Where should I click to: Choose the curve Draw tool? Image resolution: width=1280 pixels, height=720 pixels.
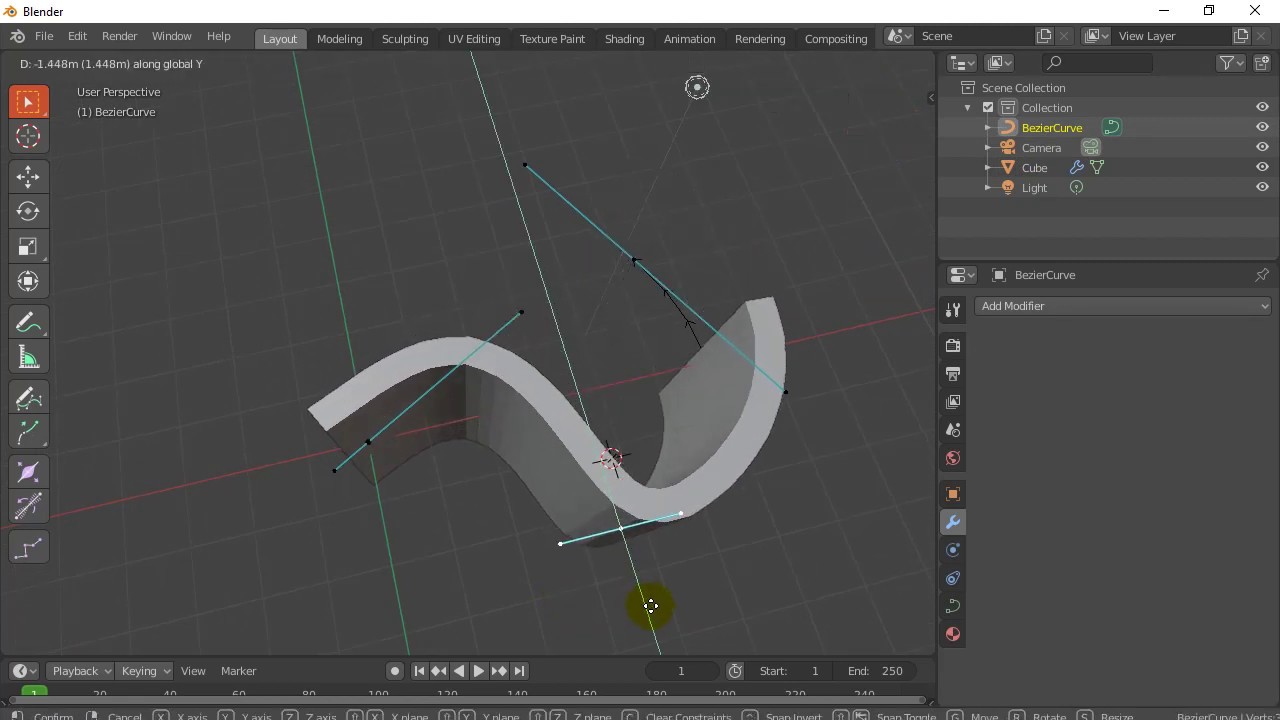pyautogui.click(x=28, y=398)
